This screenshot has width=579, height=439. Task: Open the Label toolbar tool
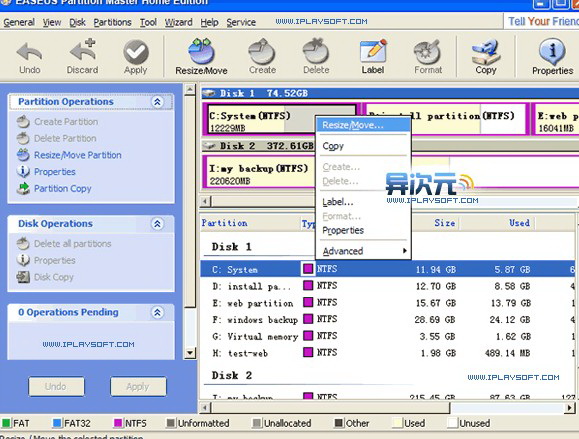point(373,56)
